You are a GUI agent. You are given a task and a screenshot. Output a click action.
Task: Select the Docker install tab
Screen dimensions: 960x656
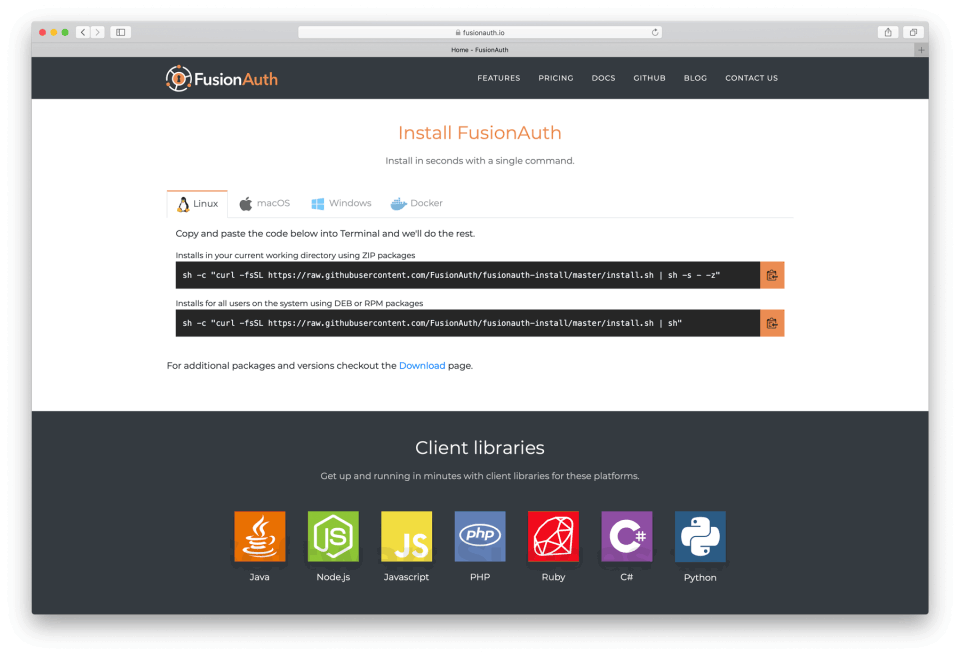[417, 203]
